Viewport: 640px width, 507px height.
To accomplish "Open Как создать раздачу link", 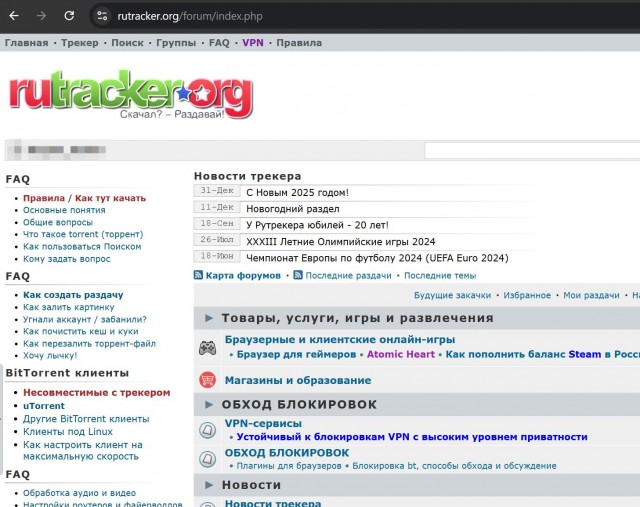I will 73,295.
